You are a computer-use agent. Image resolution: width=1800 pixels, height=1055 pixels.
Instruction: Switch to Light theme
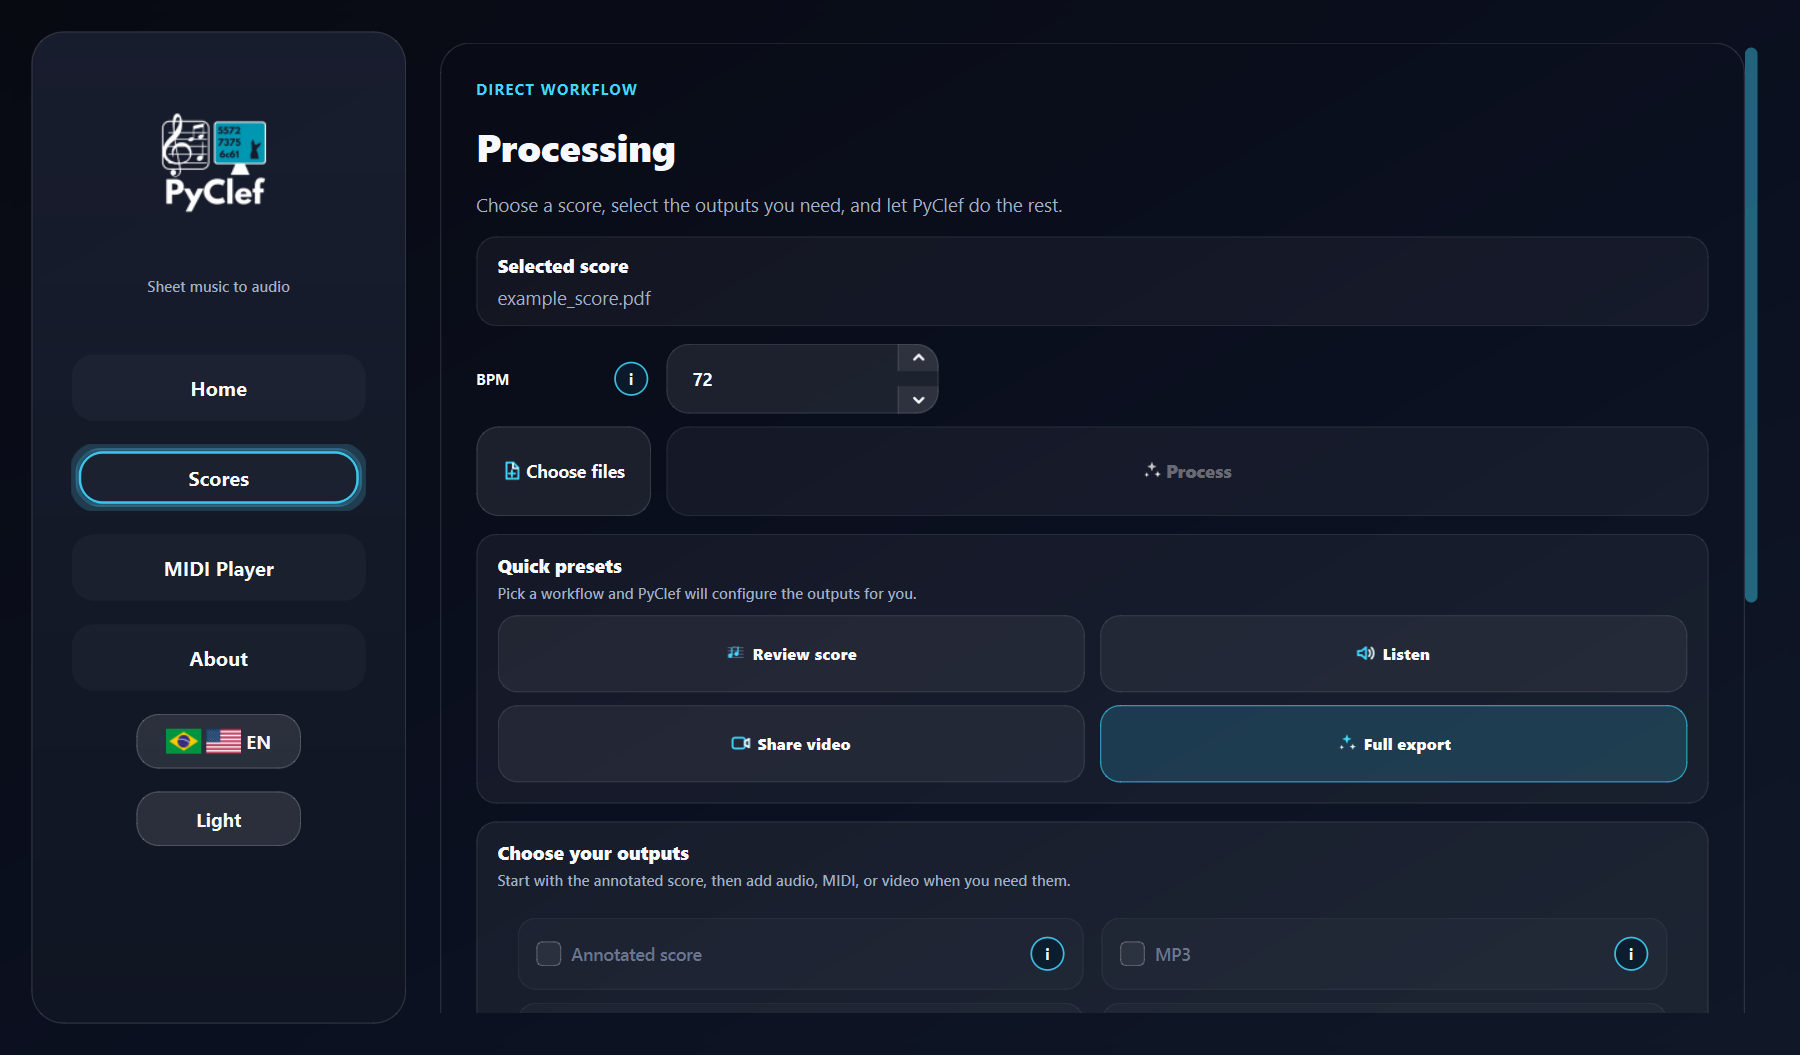218,820
